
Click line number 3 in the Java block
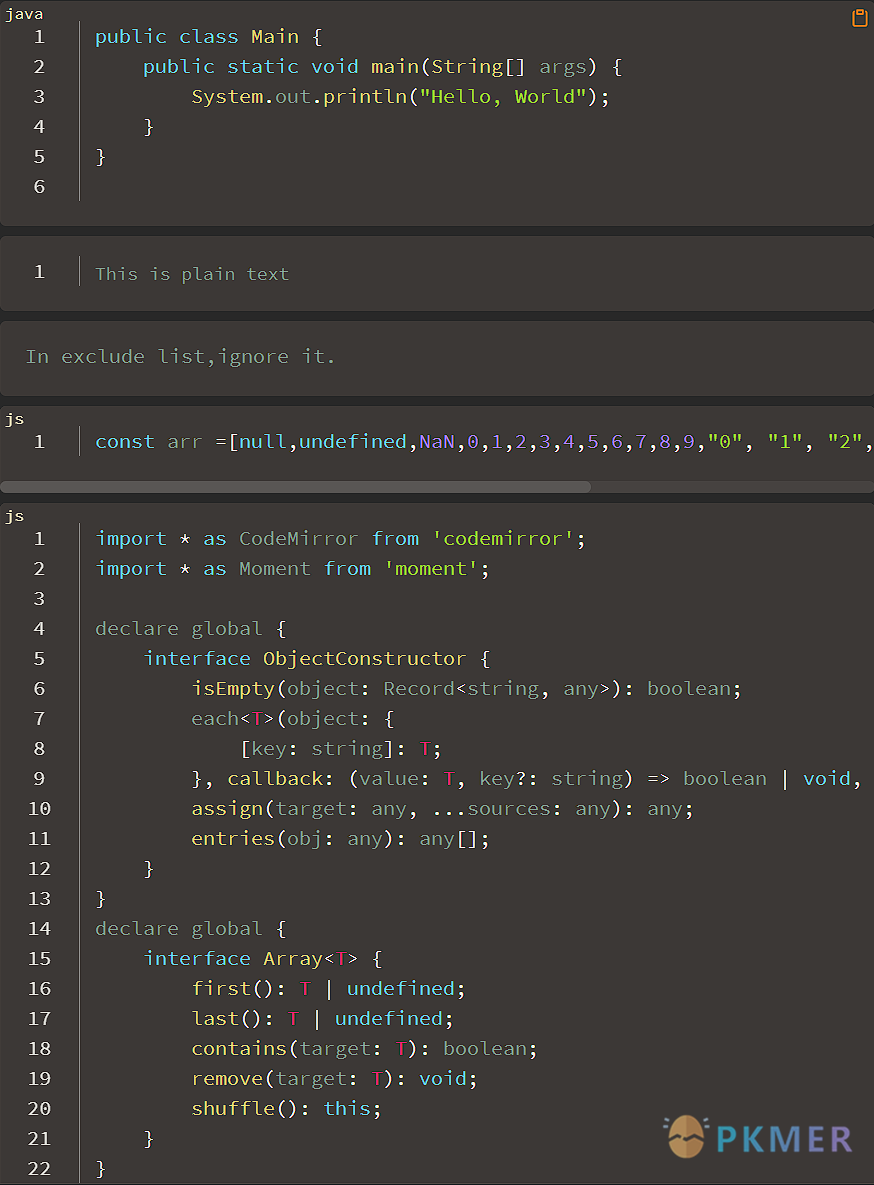39,97
